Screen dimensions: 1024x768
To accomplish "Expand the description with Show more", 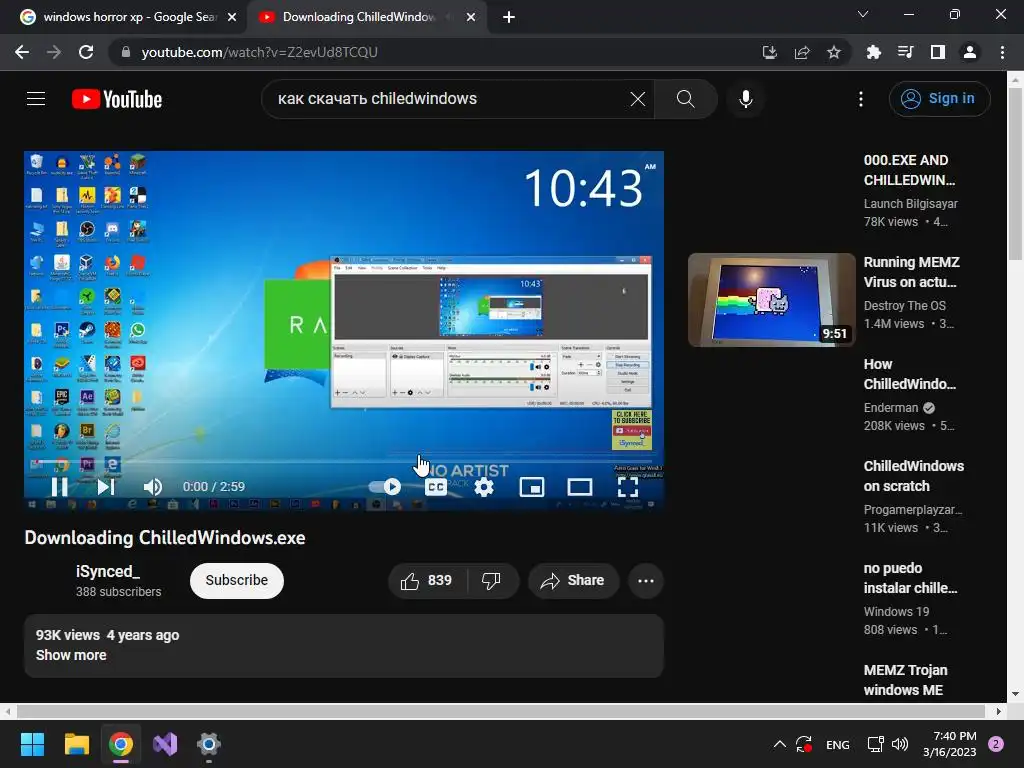I will (x=71, y=655).
